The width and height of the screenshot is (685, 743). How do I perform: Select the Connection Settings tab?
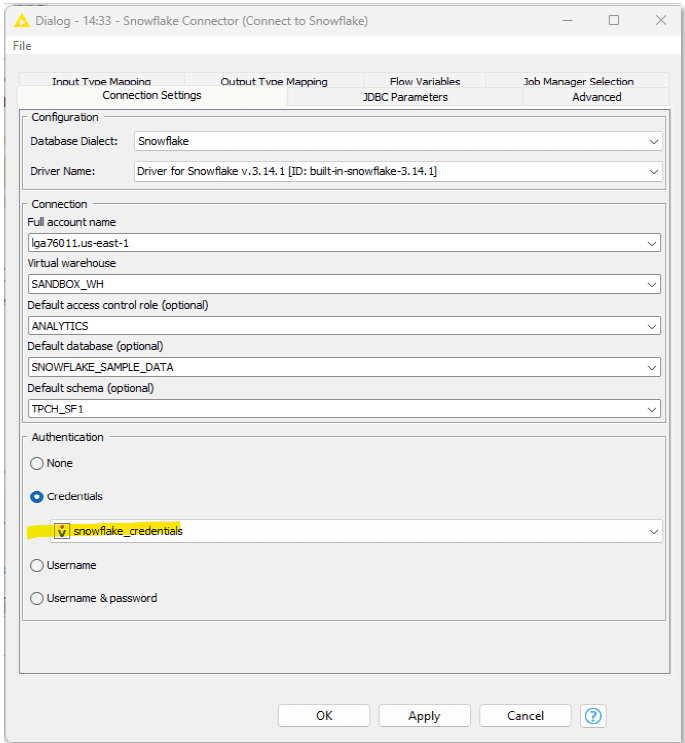tap(152, 96)
